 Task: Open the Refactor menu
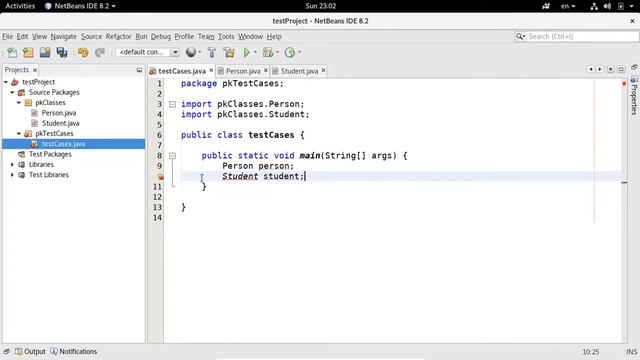point(118,36)
